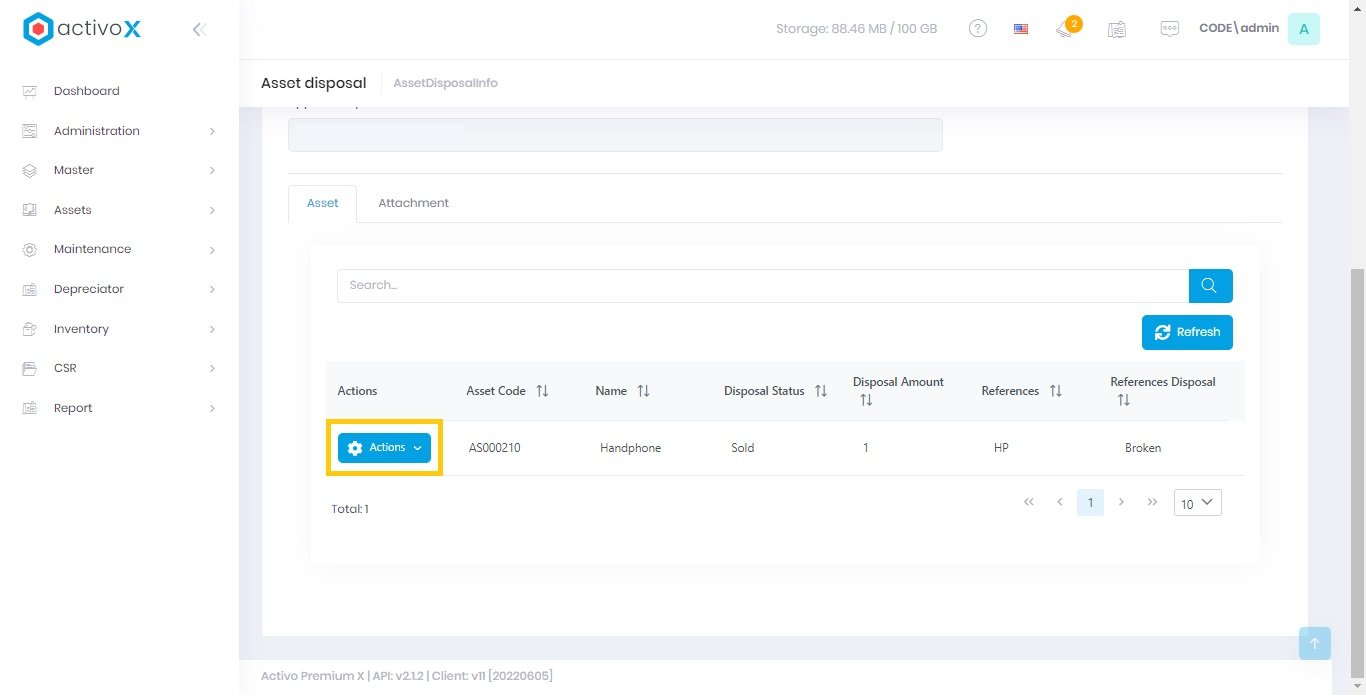The width and height of the screenshot is (1366, 696).
Task: Open notifications bell with badge
Action: 1065,29
